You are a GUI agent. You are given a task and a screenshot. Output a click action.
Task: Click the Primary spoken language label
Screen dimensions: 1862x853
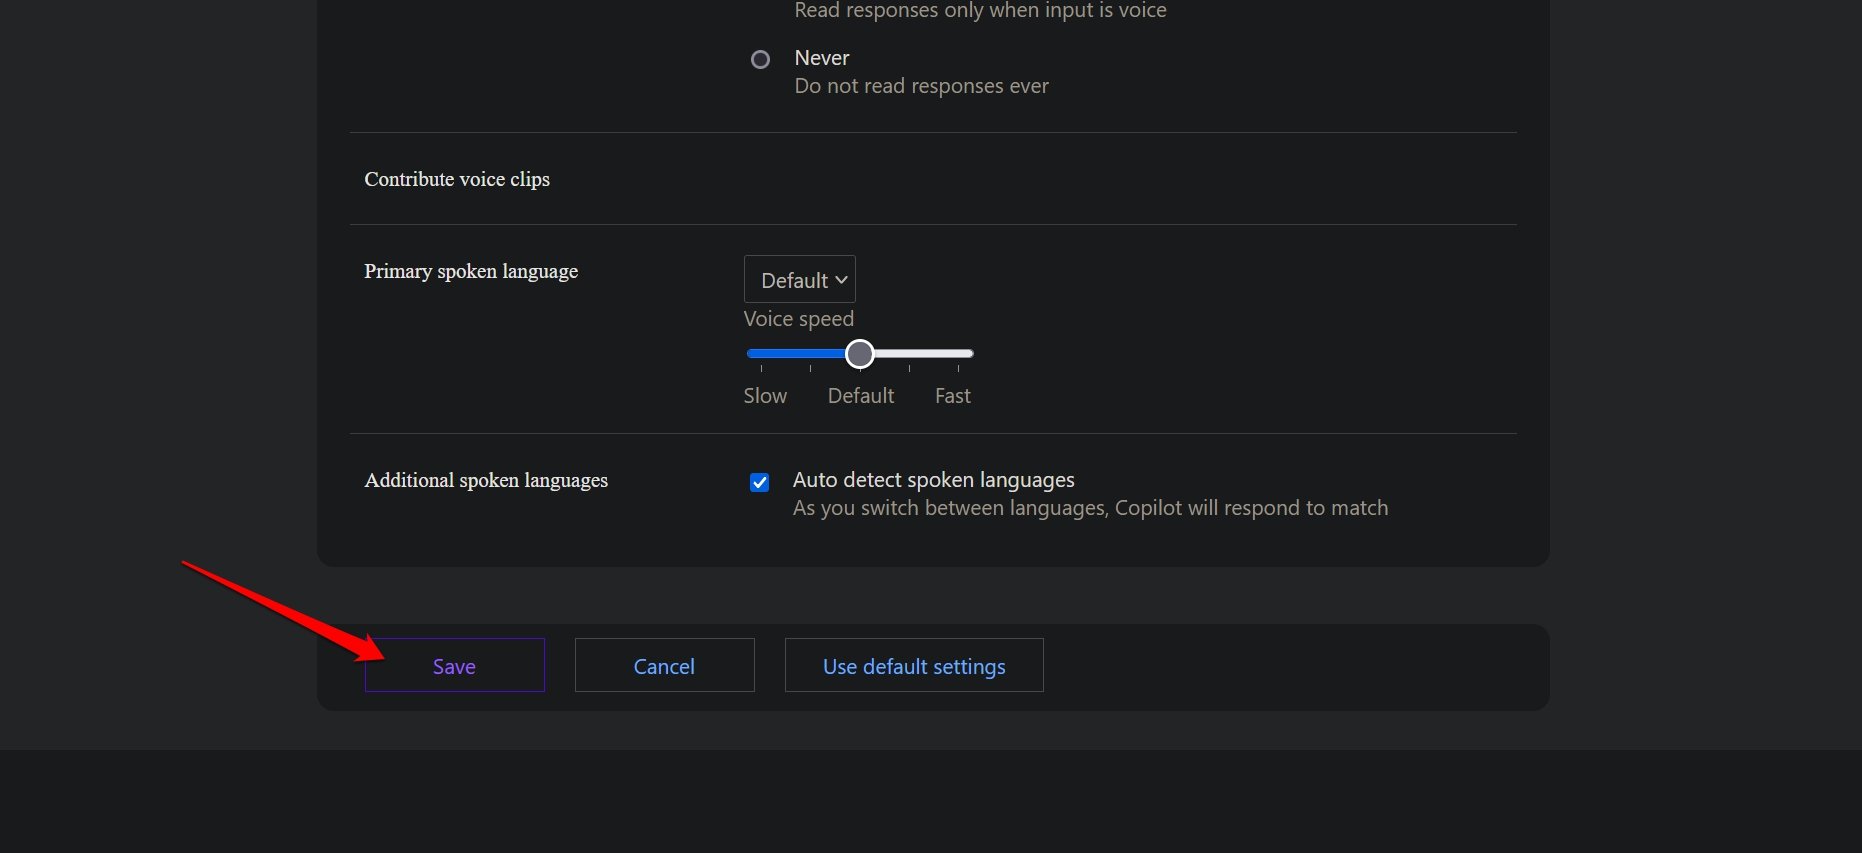pyautogui.click(x=471, y=271)
